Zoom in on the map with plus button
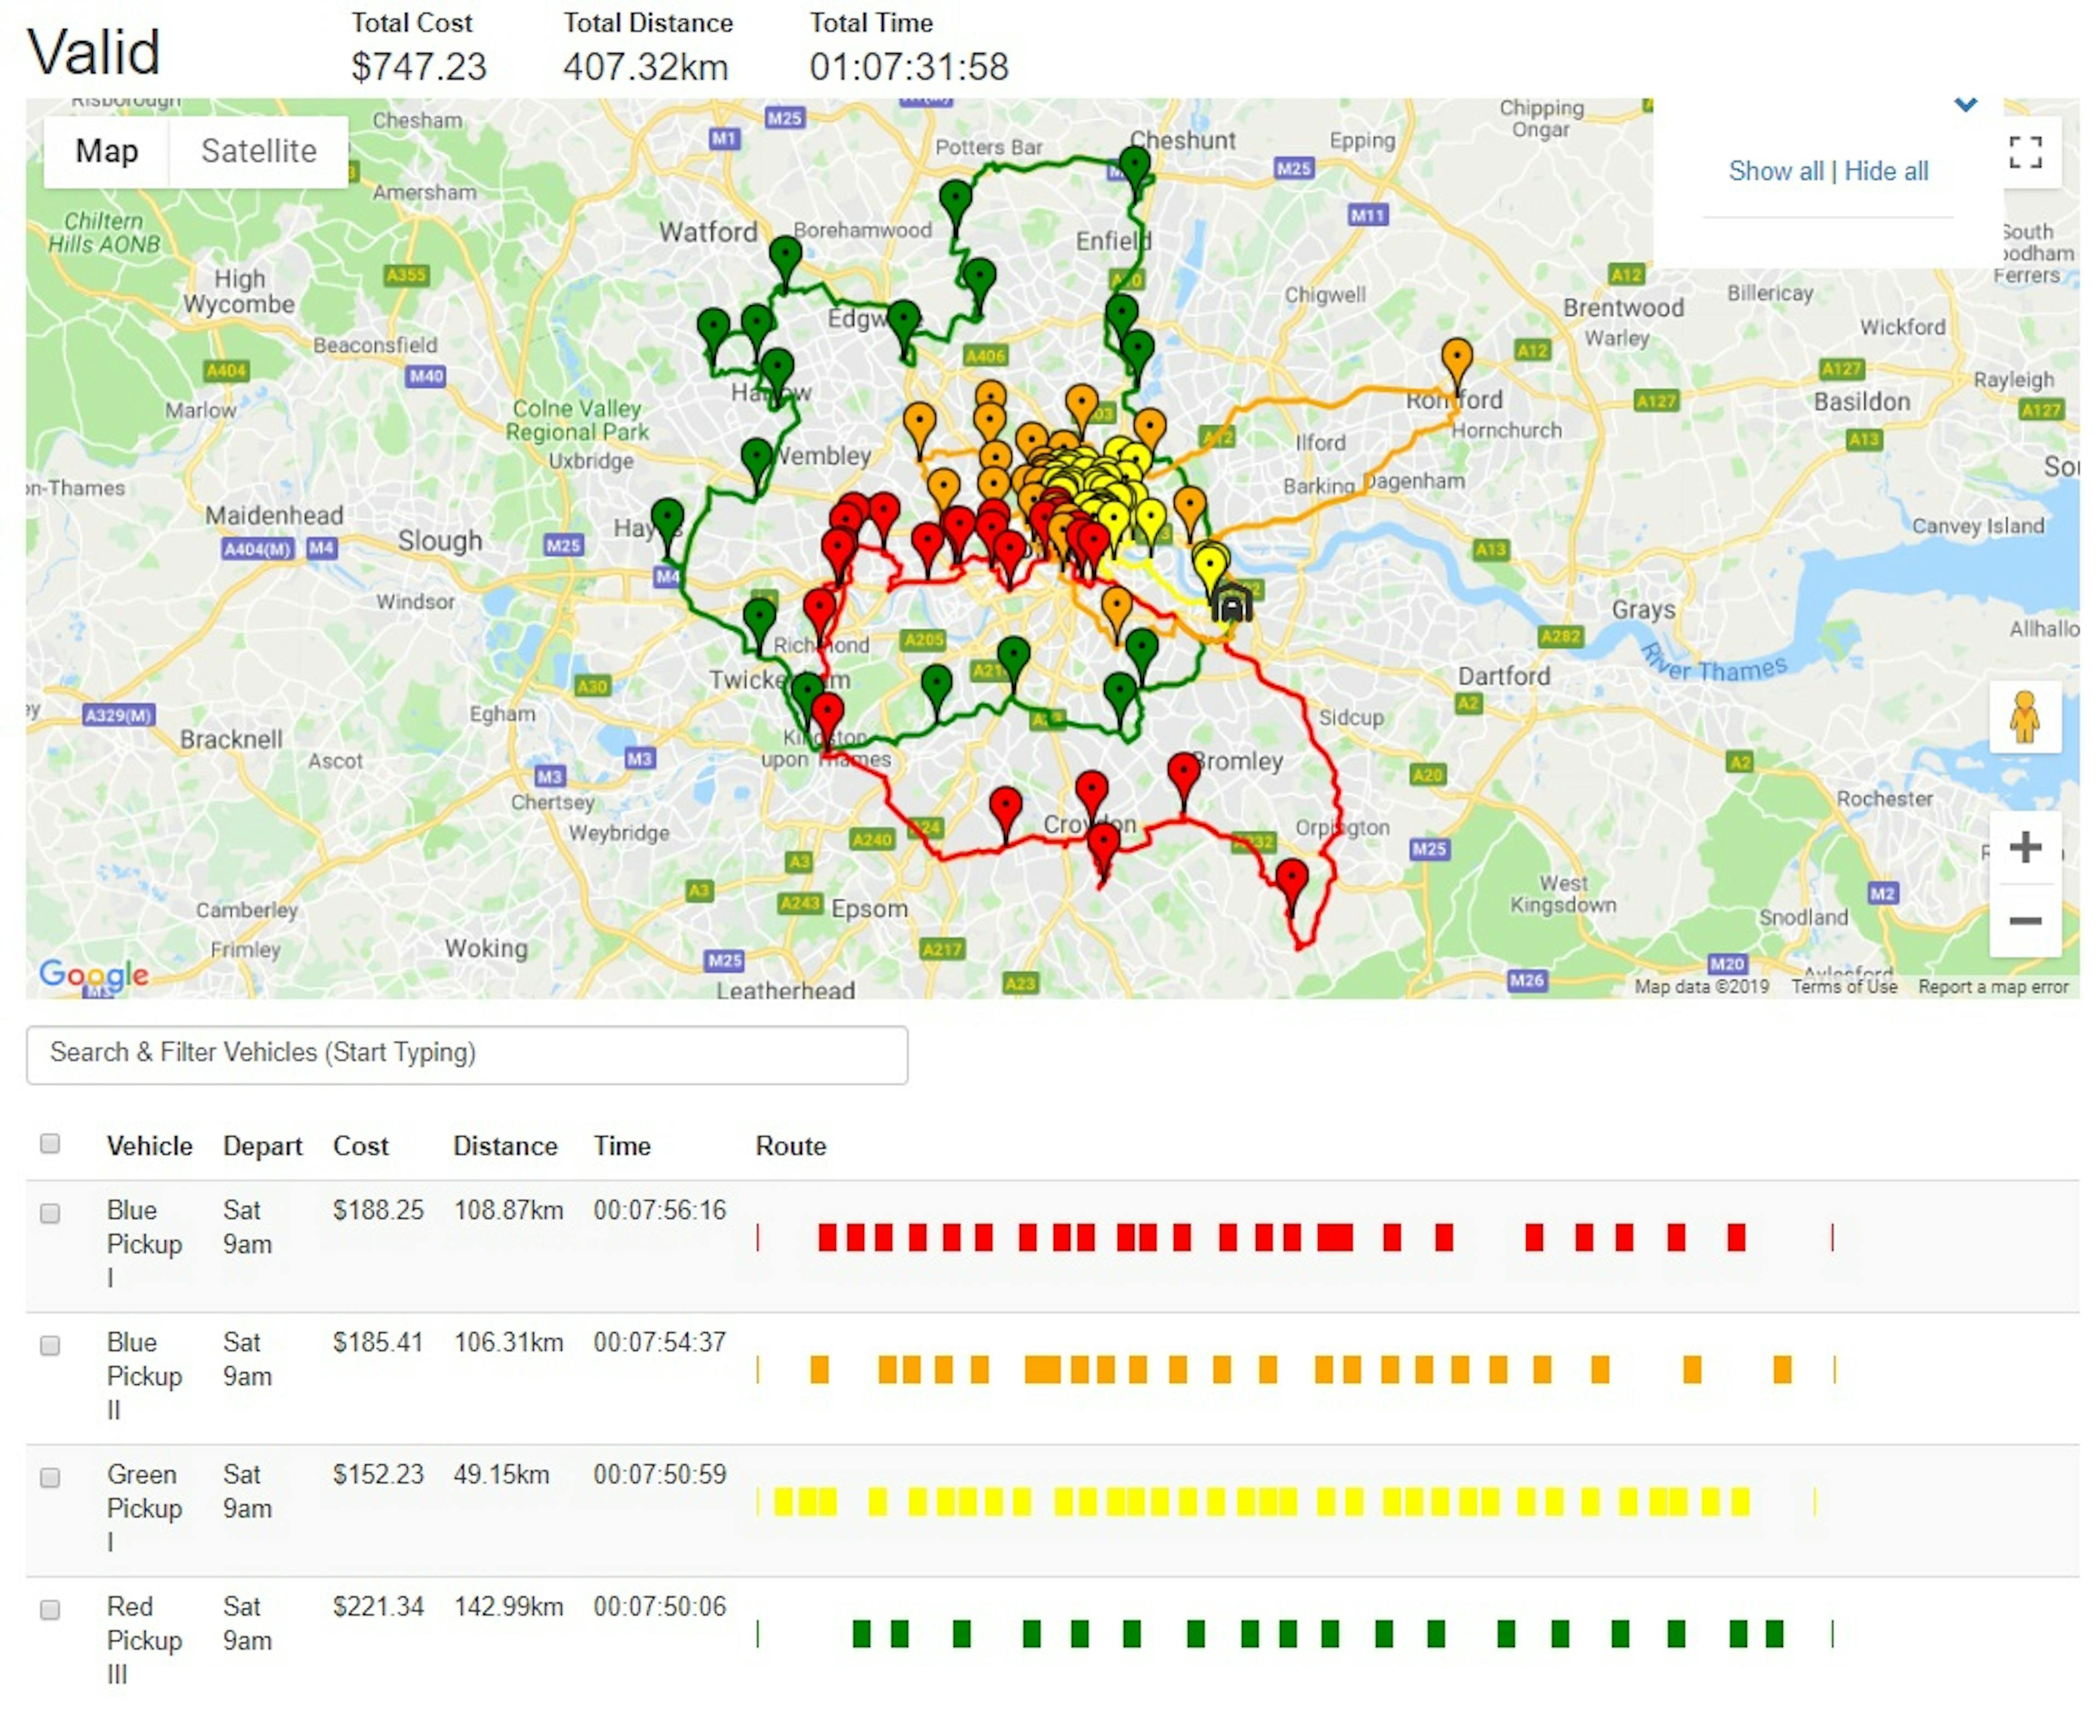The width and height of the screenshot is (2100, 1736). pyautogui.click(x=2025, y=848)
